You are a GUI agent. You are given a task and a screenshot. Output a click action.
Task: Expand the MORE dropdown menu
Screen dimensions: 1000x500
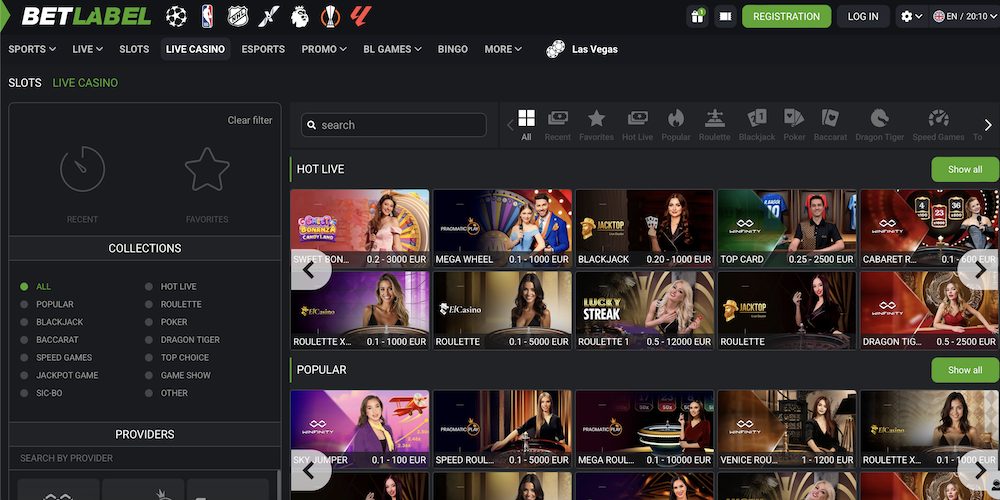(x=503, y=49)
